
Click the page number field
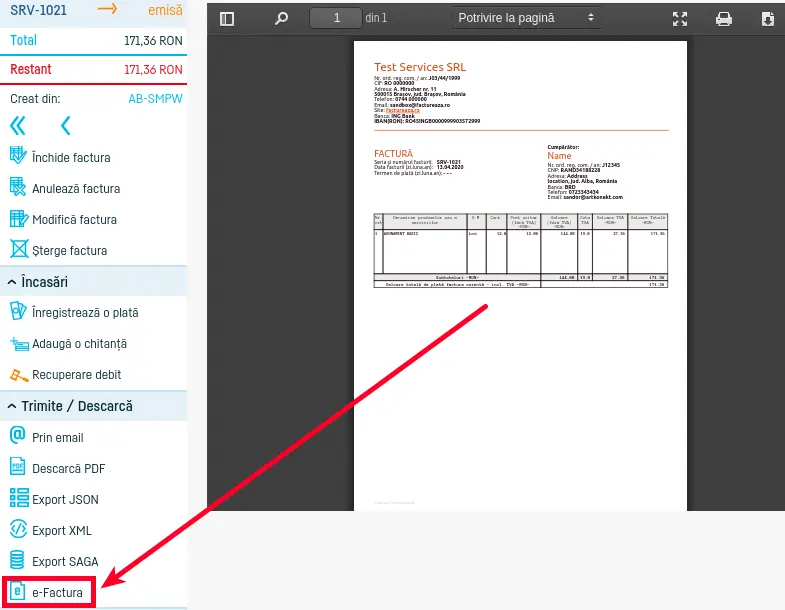point(336,18)
